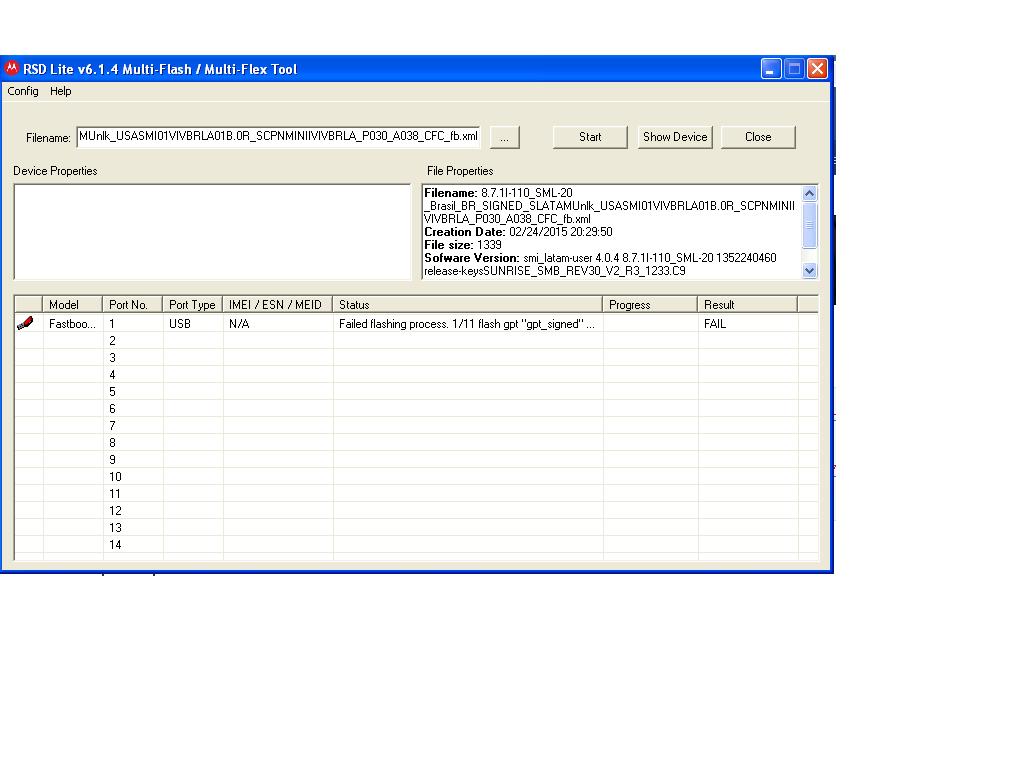Close the RSD Lite window with red X
The height and width of the screenshot is (768, 1024).
click(818, 69)
